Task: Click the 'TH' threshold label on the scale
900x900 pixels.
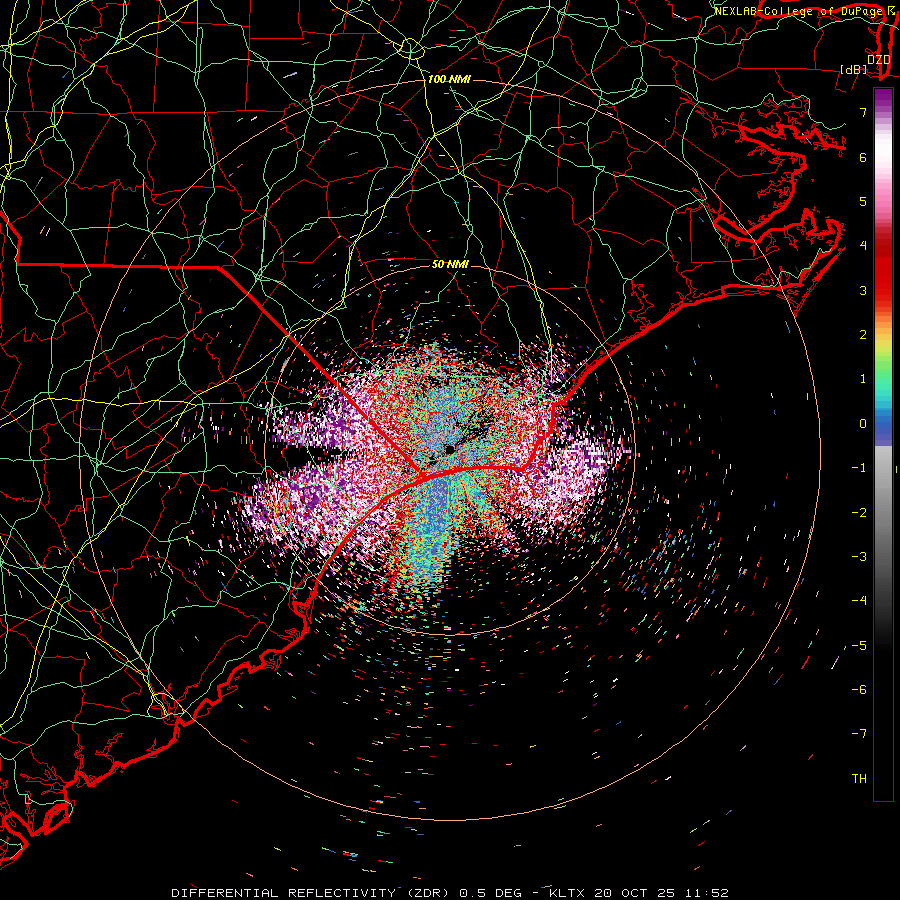Action: 859,779
